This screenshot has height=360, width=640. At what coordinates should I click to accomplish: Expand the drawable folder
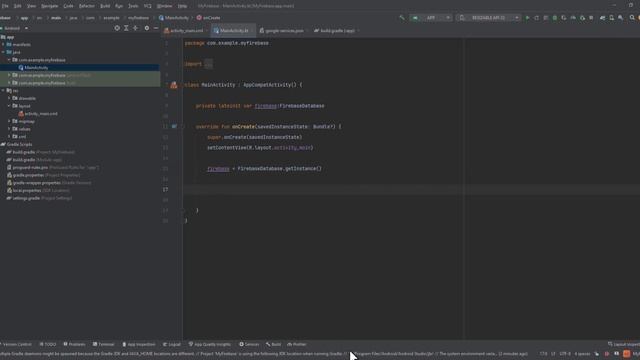(x=9, y=98)
